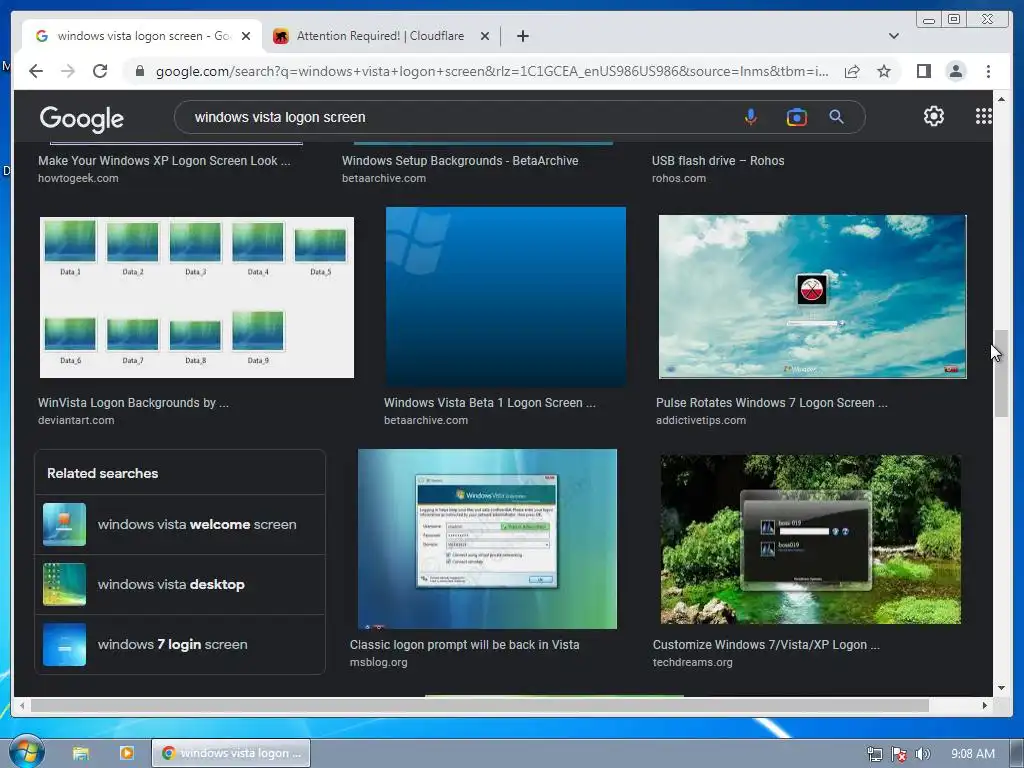
Task: Click the browser forward arrow
Action: 68,71
